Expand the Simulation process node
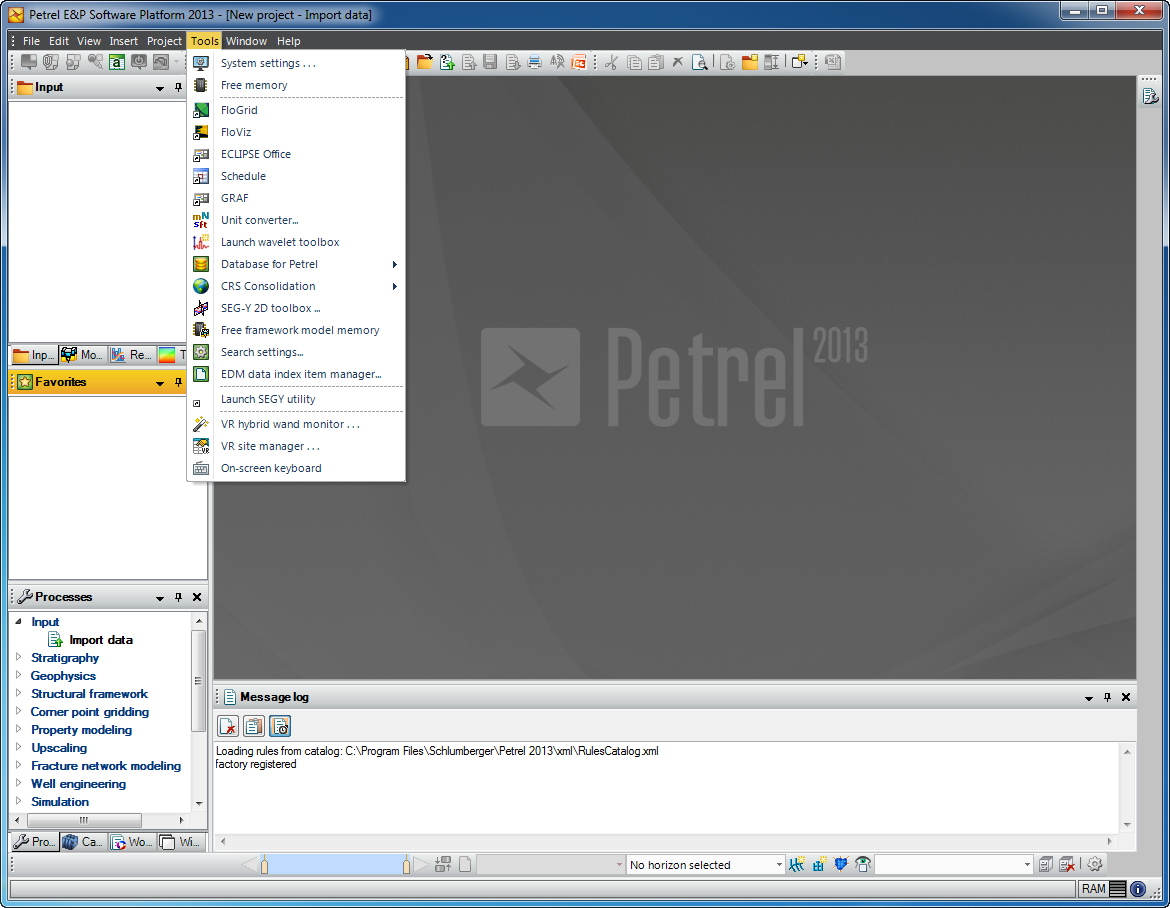 point(19,801)
